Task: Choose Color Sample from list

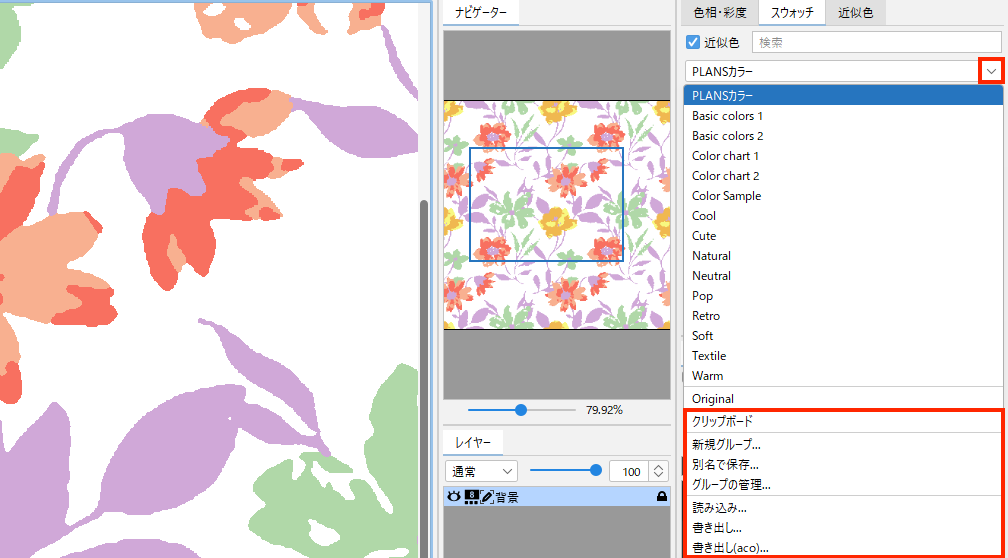Action: [843, 196]
